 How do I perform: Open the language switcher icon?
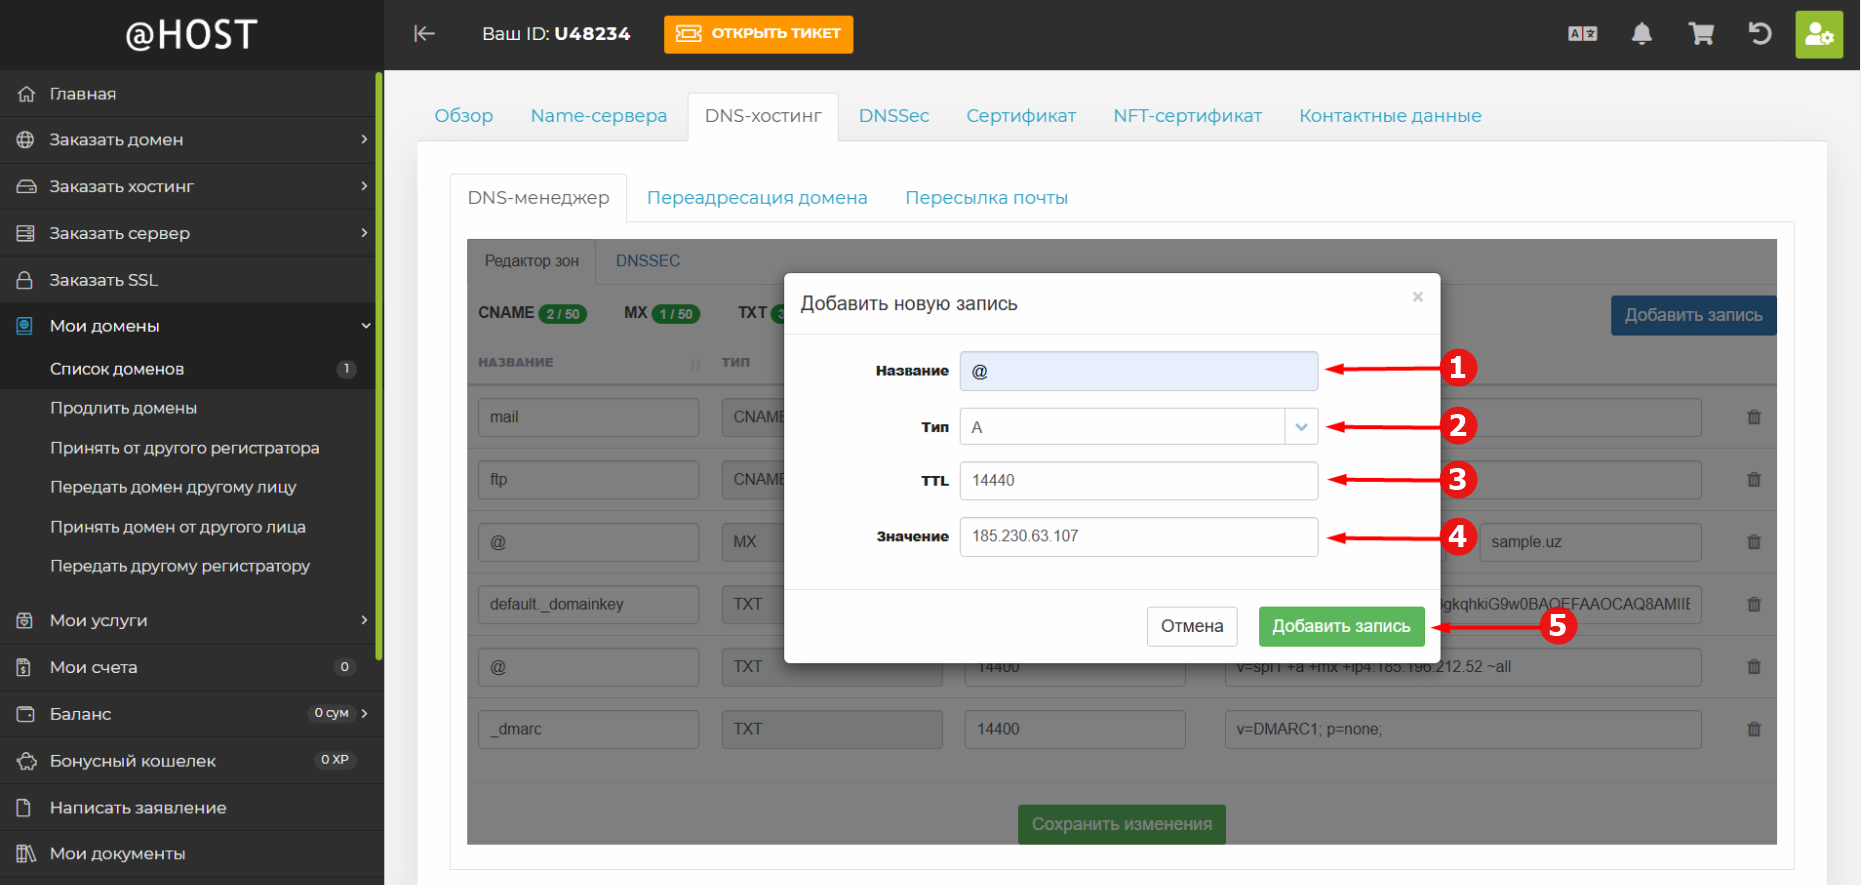click(1582, 34)
